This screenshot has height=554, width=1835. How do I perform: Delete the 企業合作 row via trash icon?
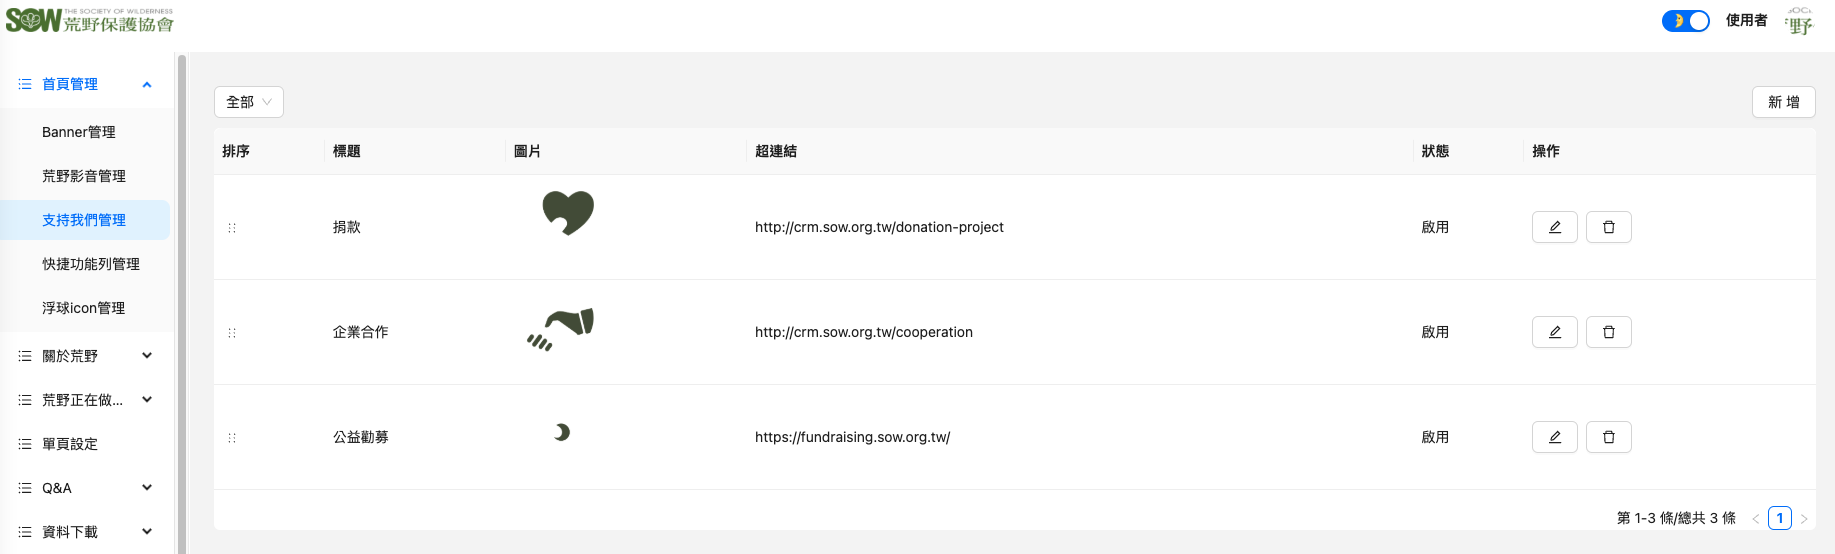[x=1608, y=332]
